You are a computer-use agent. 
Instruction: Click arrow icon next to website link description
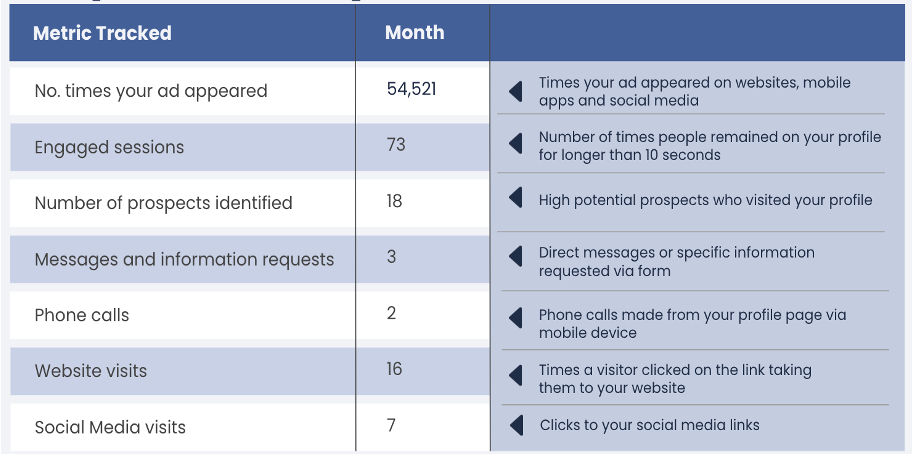[516, 377]
